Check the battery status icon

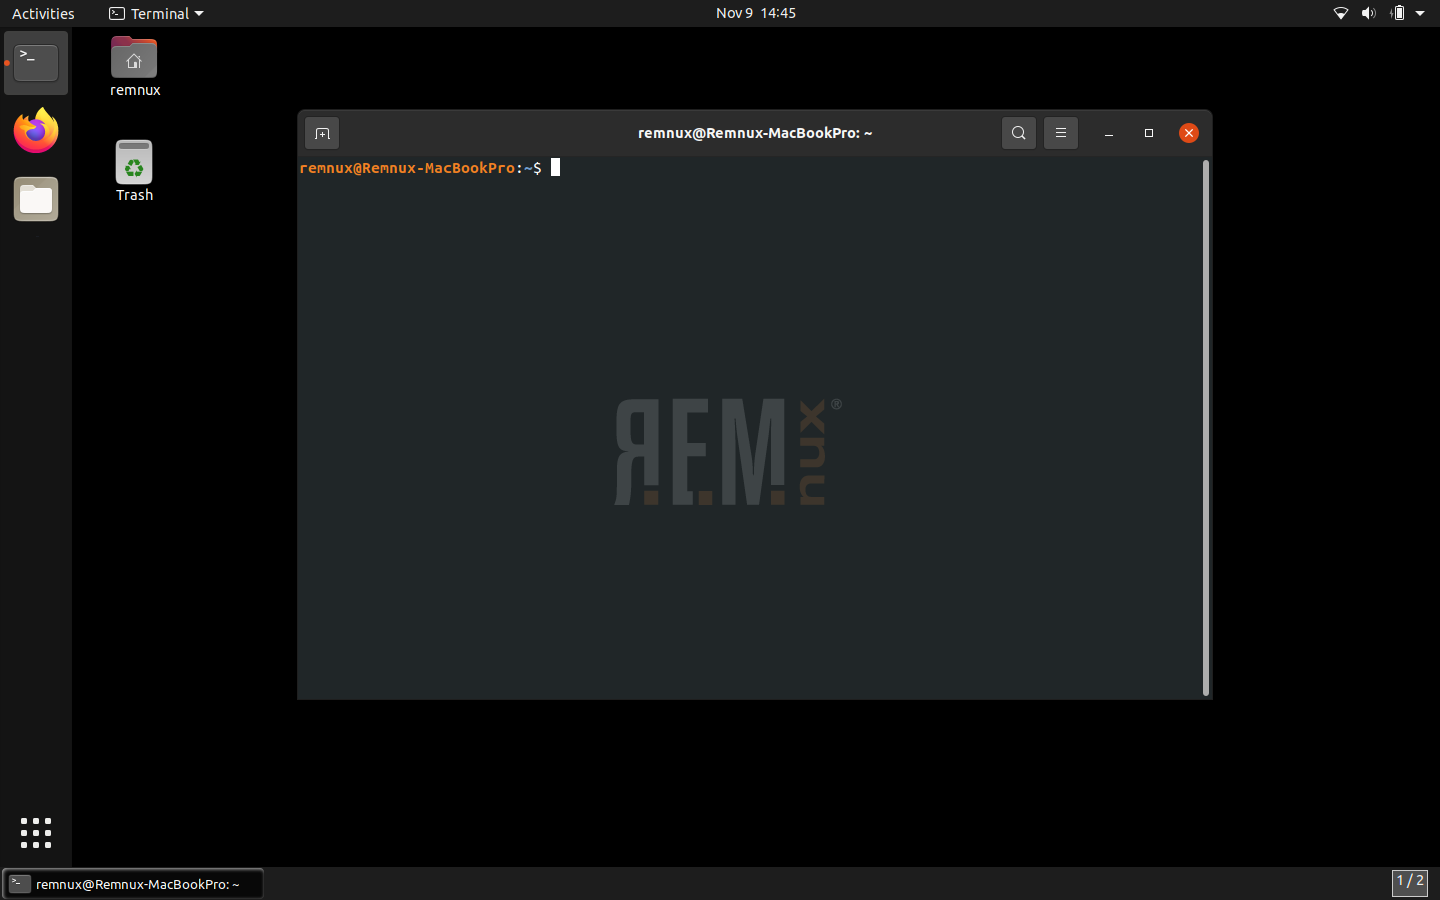1396,13
